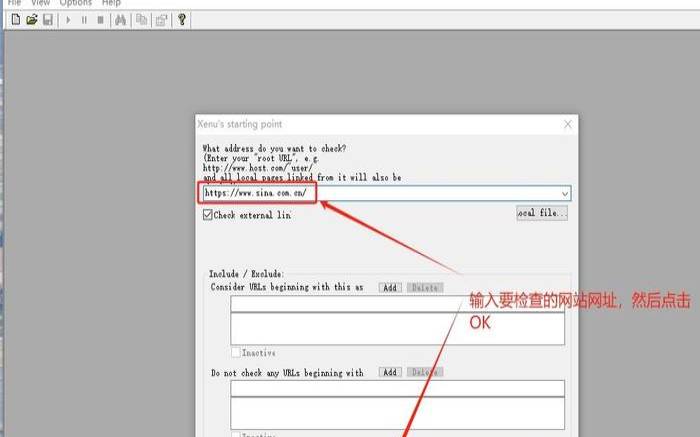Screen dimensions: 700x437
Task: Expand the URL address dropdown arrow
Action: click(565, 193)
